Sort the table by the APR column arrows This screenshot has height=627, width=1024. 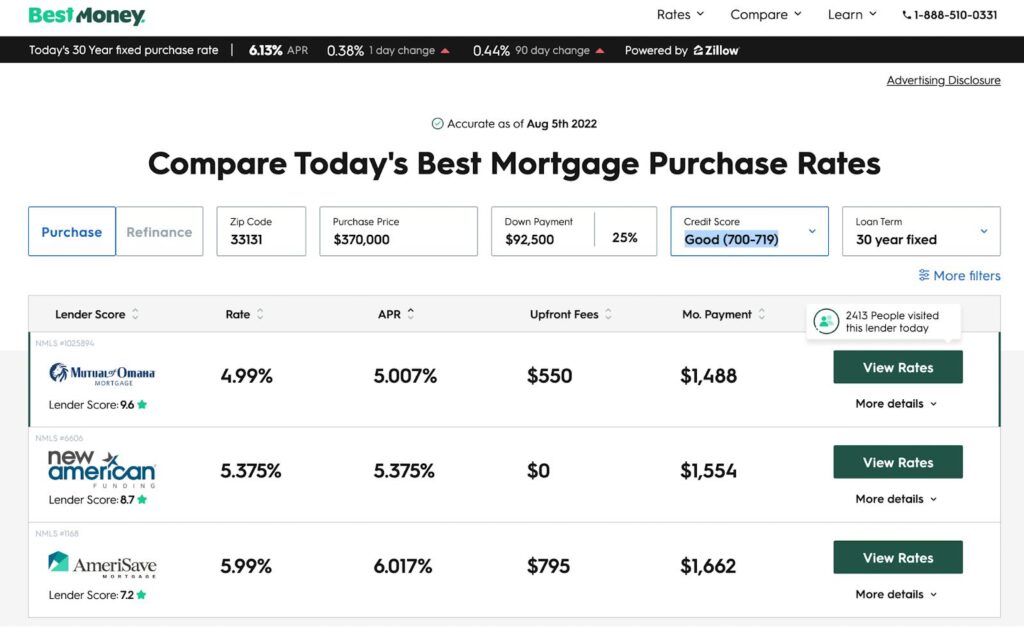[411, 314]
